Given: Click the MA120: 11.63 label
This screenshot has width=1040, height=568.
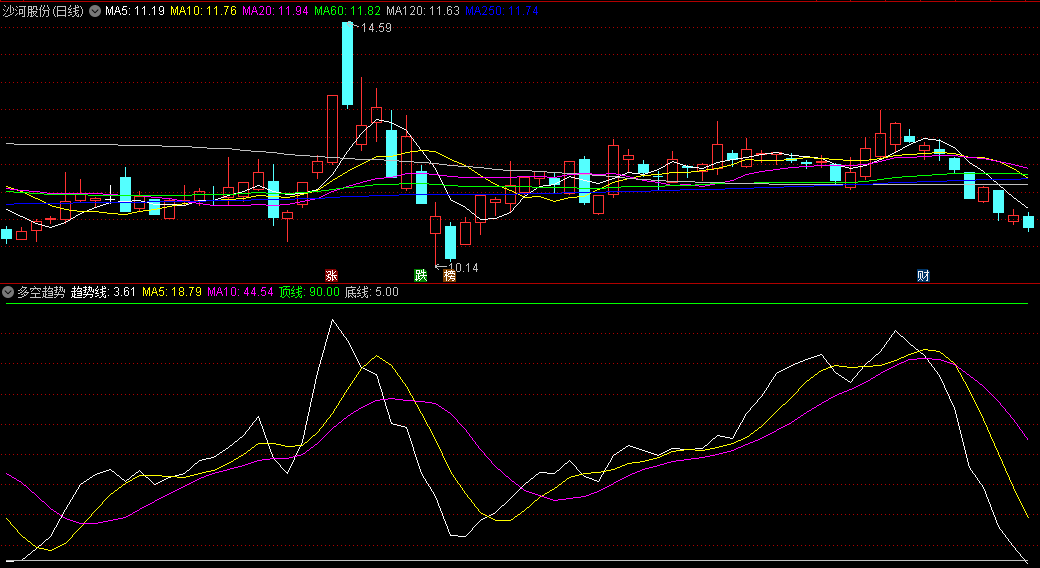Looking at the screenshot, I should [x=423, y=11].
